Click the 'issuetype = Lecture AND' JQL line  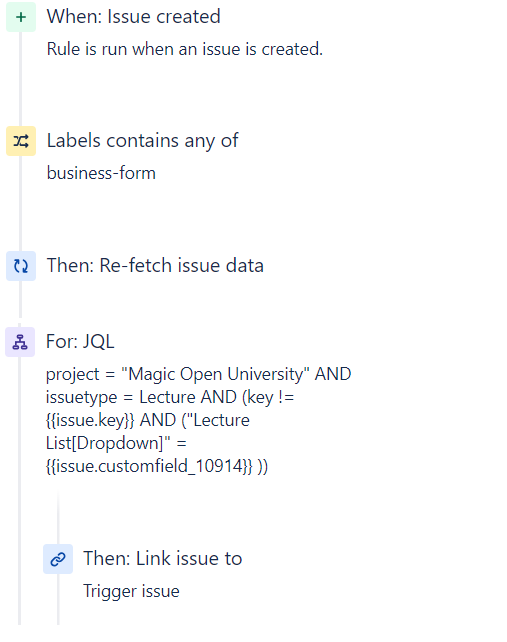[170, 397]
